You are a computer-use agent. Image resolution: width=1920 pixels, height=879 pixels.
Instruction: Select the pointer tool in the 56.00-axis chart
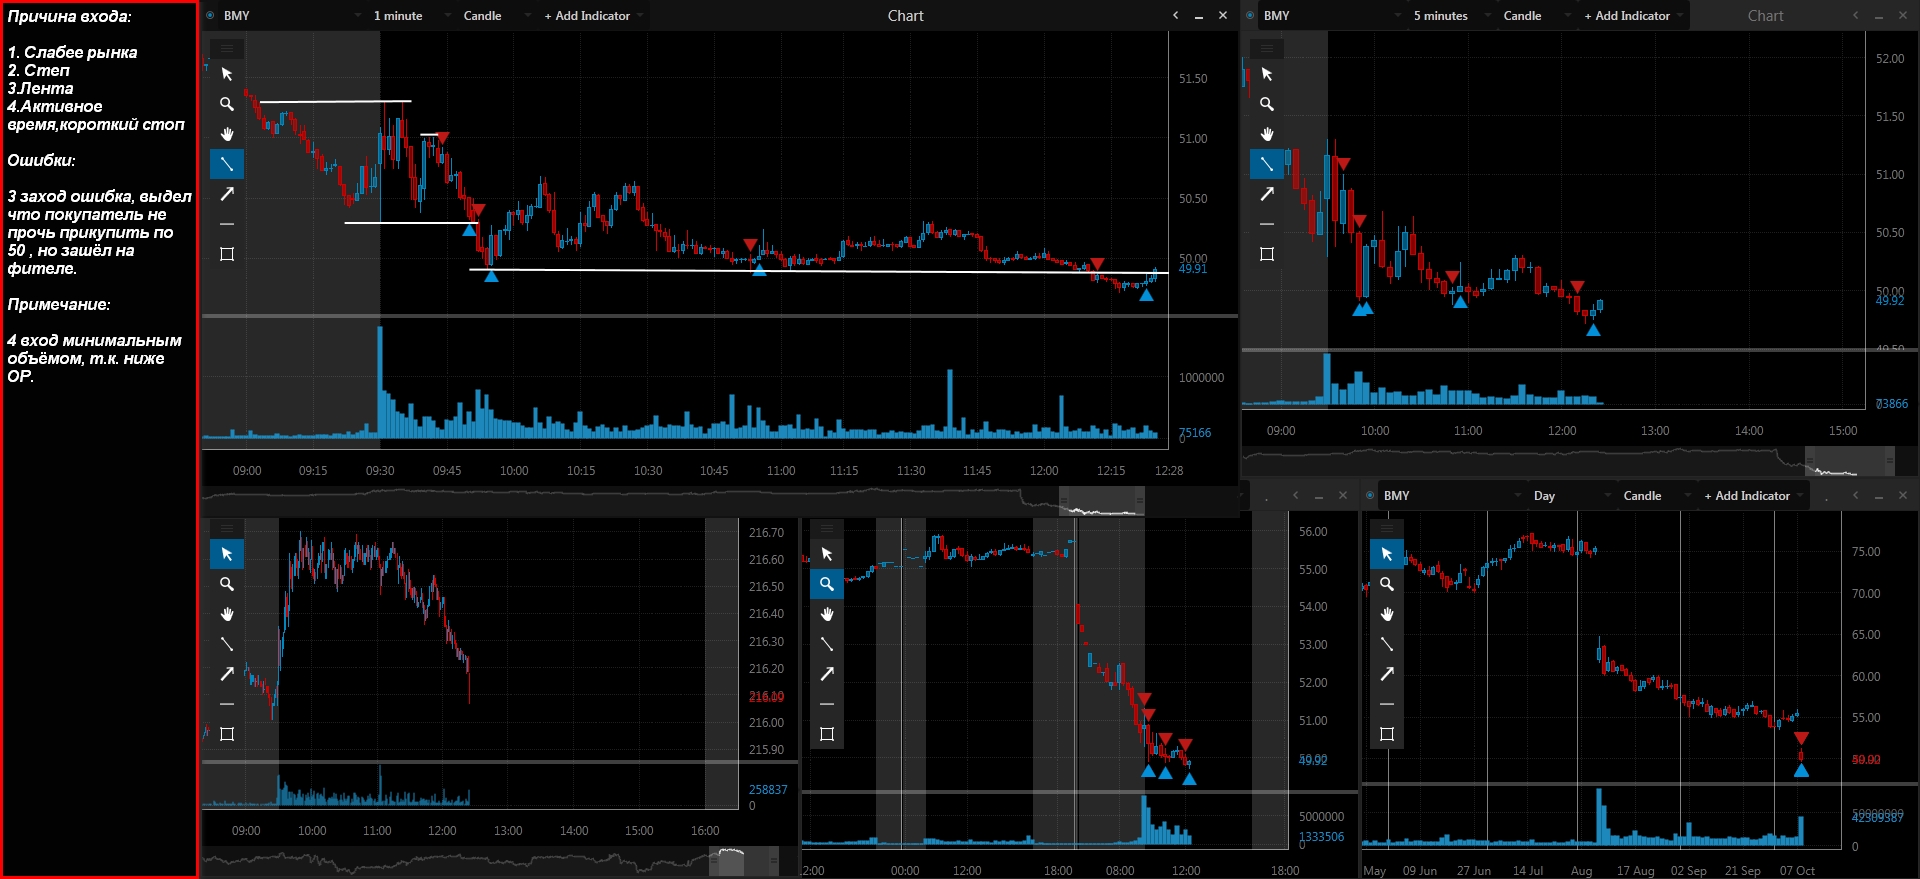[827, 554]
